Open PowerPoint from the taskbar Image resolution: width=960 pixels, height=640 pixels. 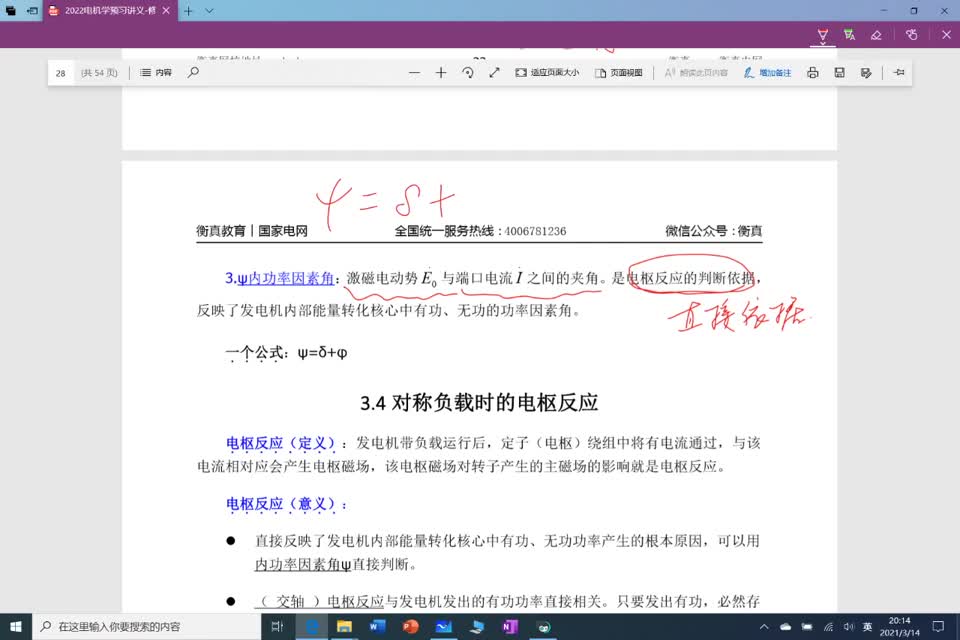[x=411, y=627]
